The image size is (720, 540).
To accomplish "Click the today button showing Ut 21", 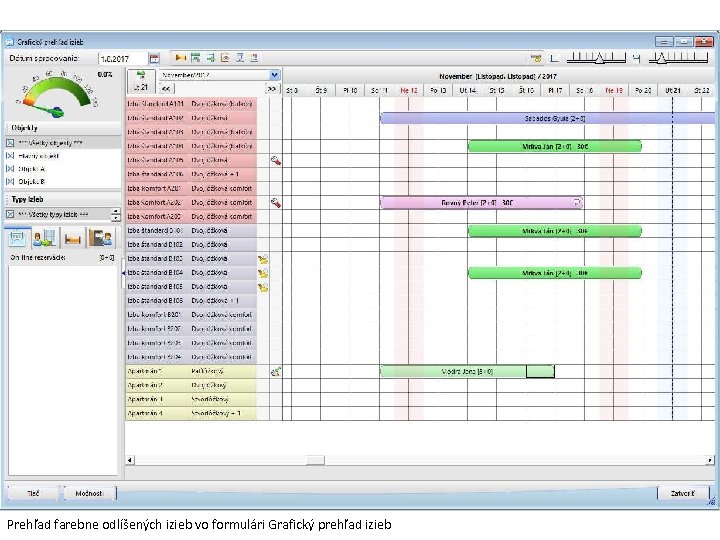I will [x=141, y=81].
